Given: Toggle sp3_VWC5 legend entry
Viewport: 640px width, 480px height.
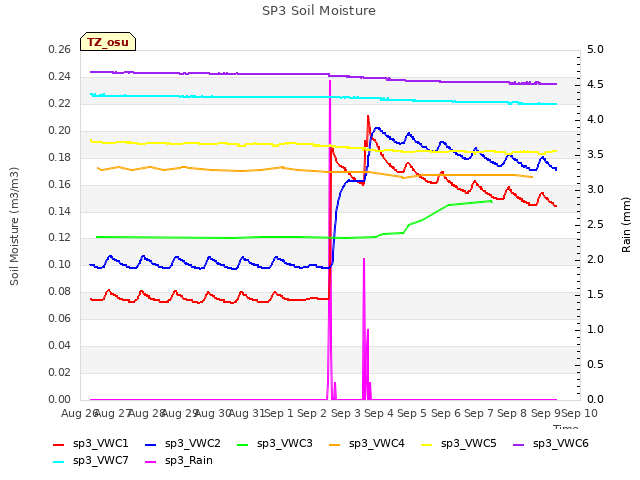Looking at the screenshot, I should pyautogui.click(x=459, y=444).
